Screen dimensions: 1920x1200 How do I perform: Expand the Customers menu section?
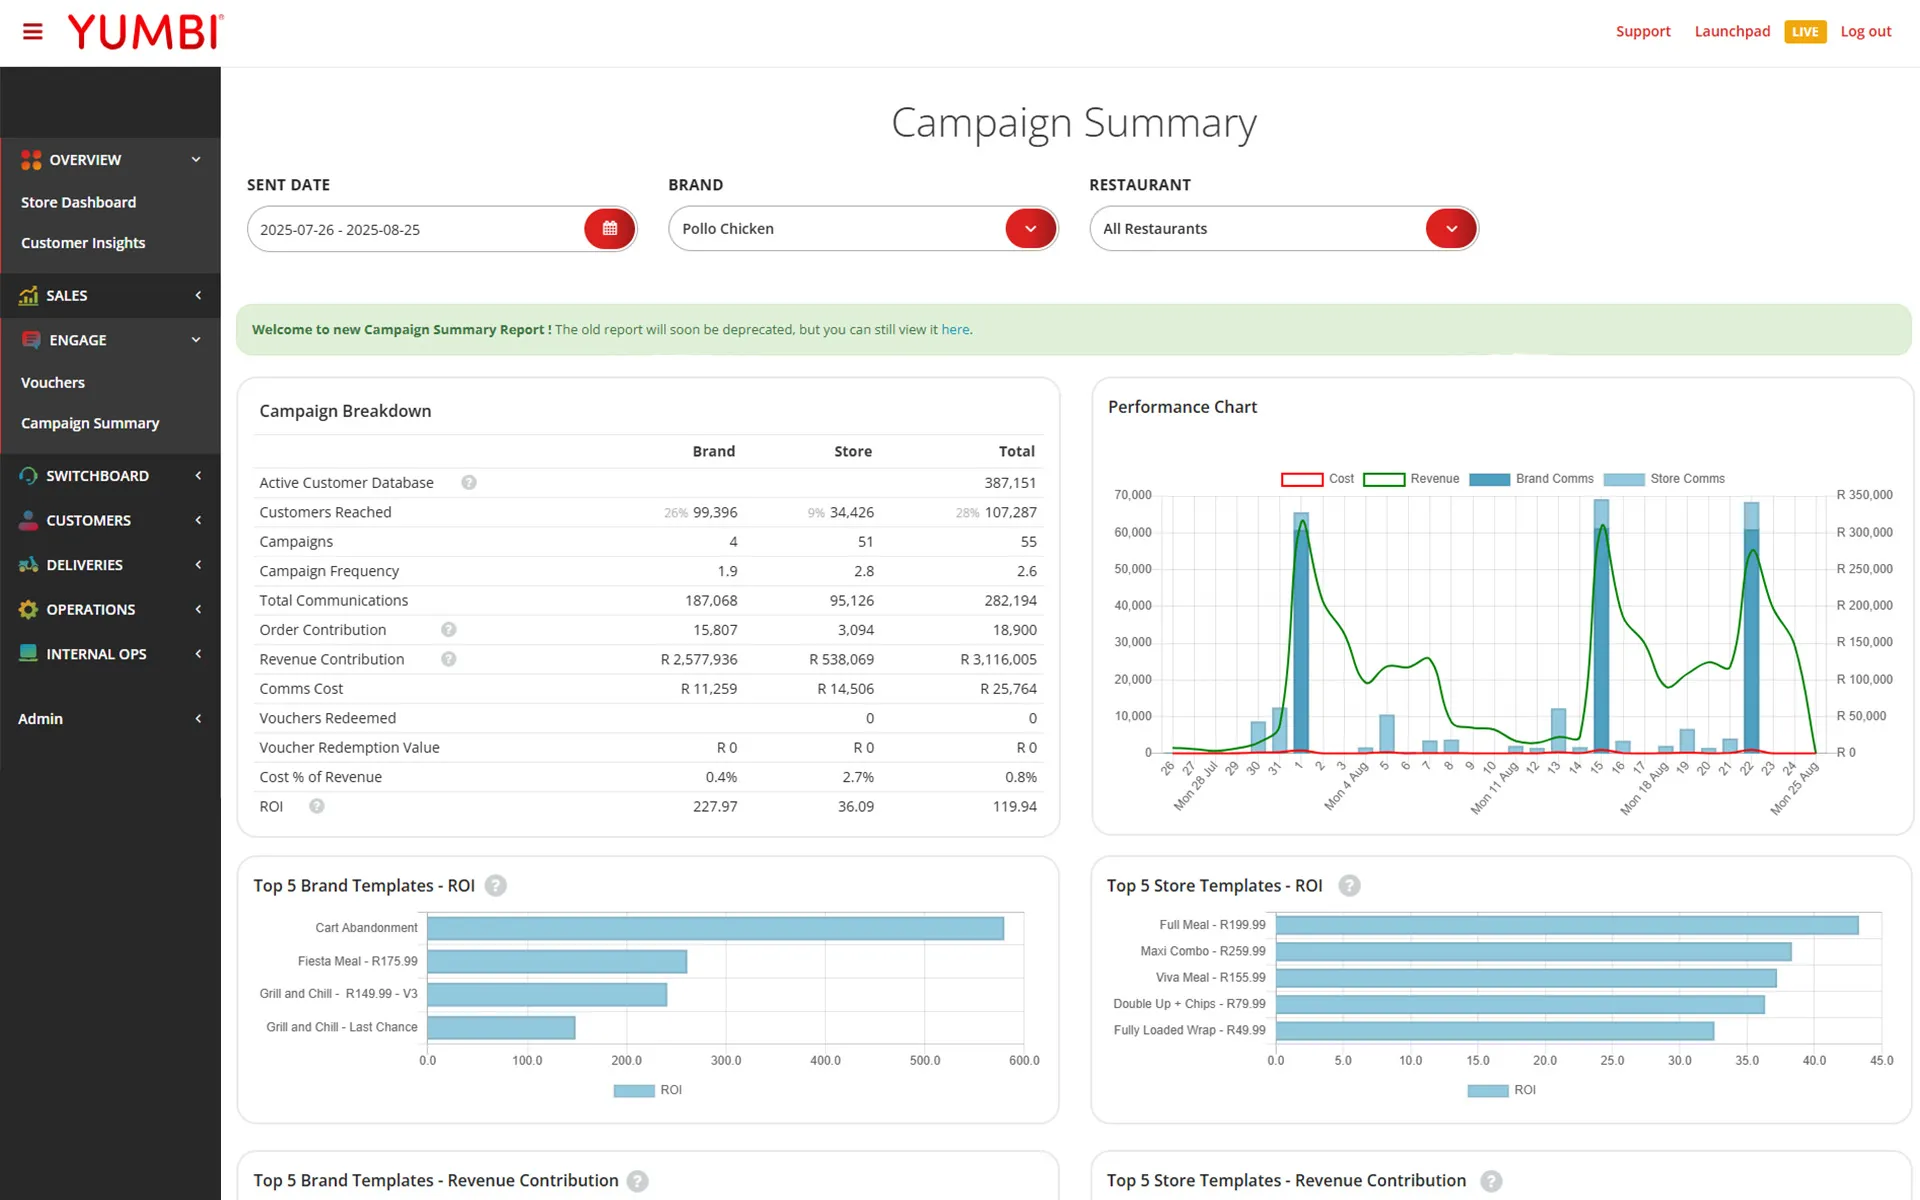[x=198, y=520]
